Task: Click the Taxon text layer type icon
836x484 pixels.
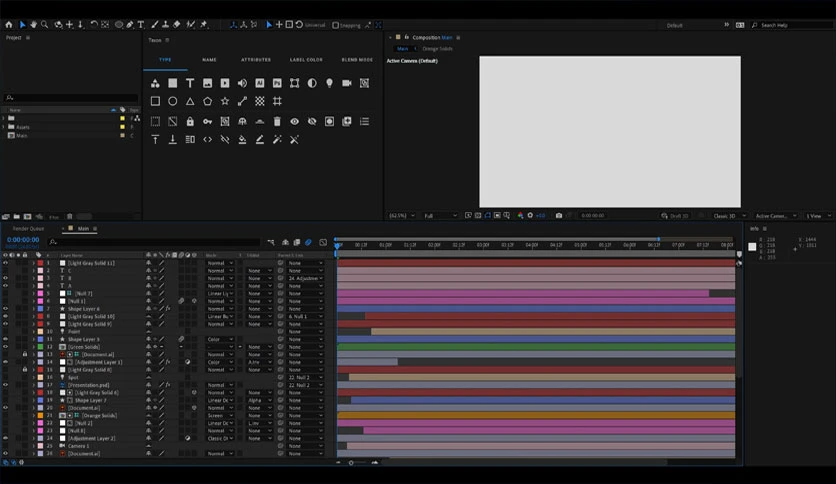Action: coord(190,83)
